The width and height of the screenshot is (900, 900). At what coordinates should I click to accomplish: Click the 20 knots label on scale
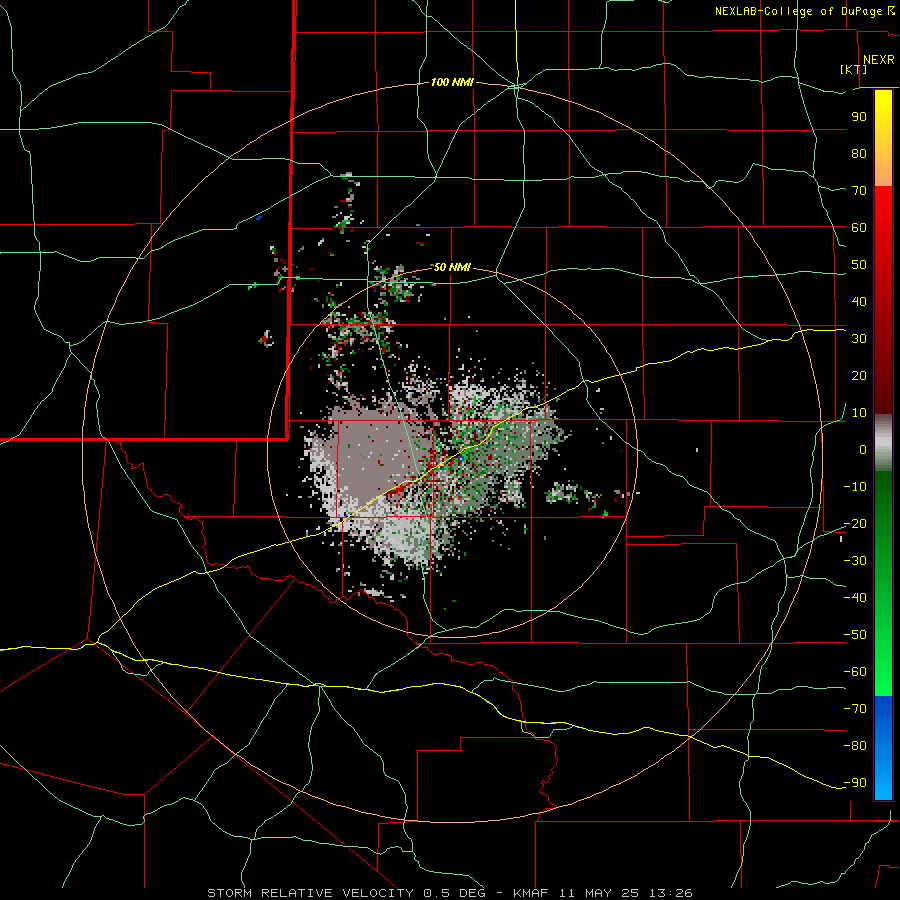859,376
